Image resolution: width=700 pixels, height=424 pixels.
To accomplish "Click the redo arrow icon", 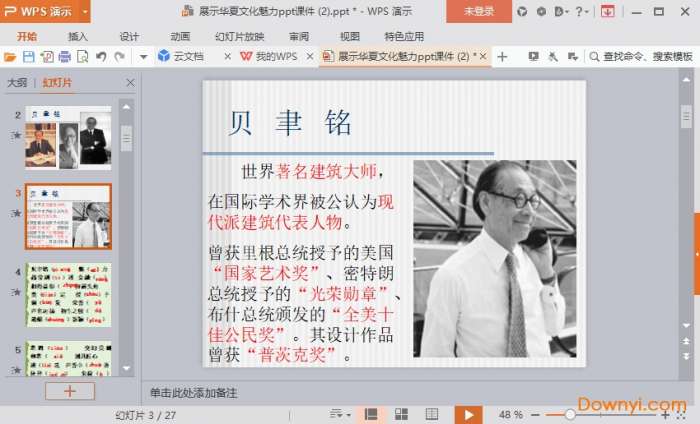I will [120, 57].
